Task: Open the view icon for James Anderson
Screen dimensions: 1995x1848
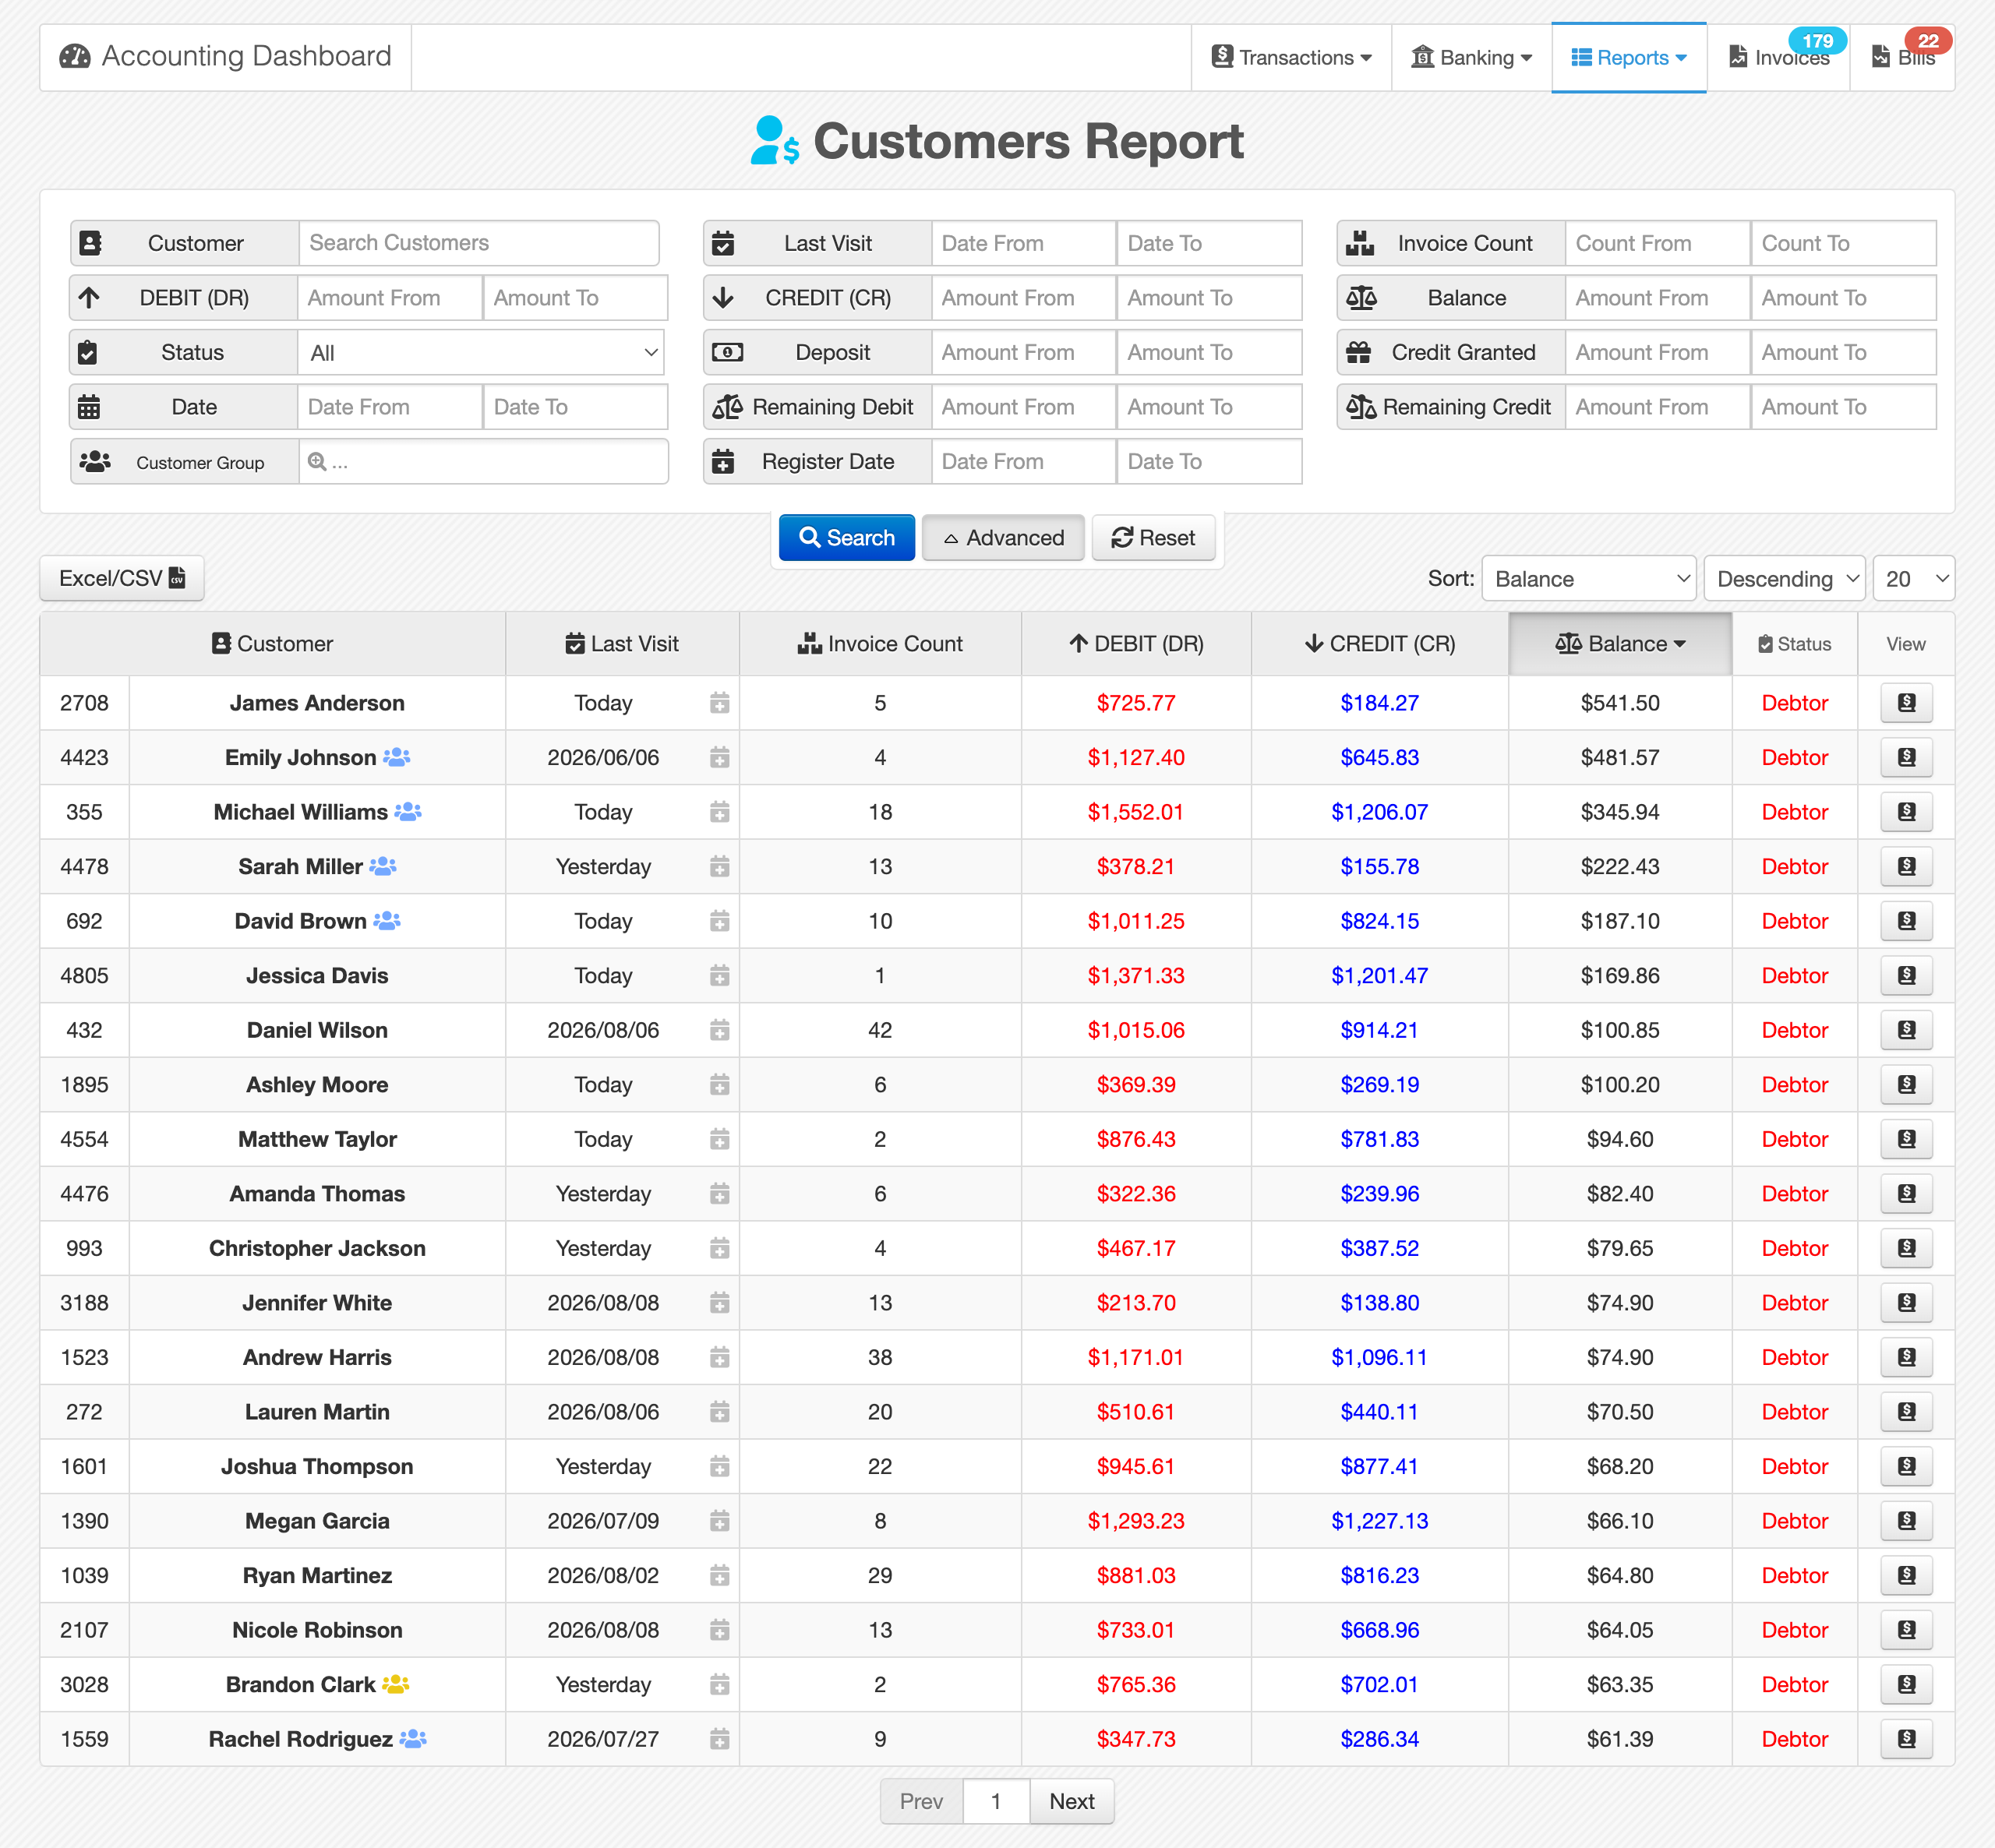Action: coord(1906,703)
